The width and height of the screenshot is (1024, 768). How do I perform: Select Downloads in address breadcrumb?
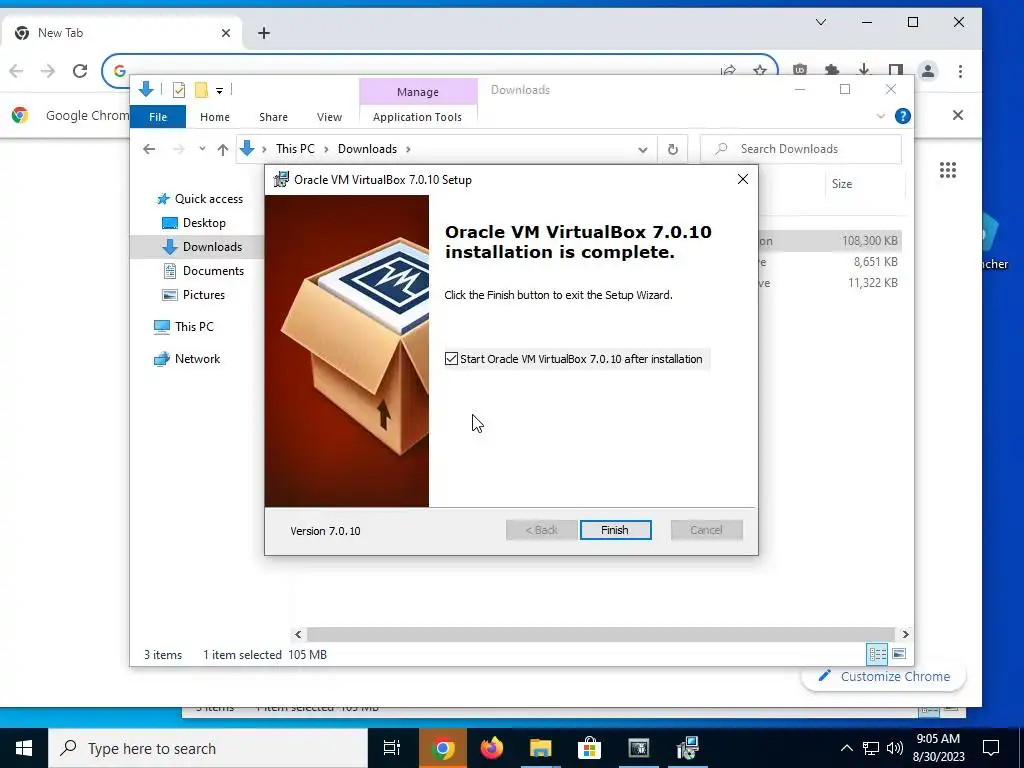click(x=367, y=149)
